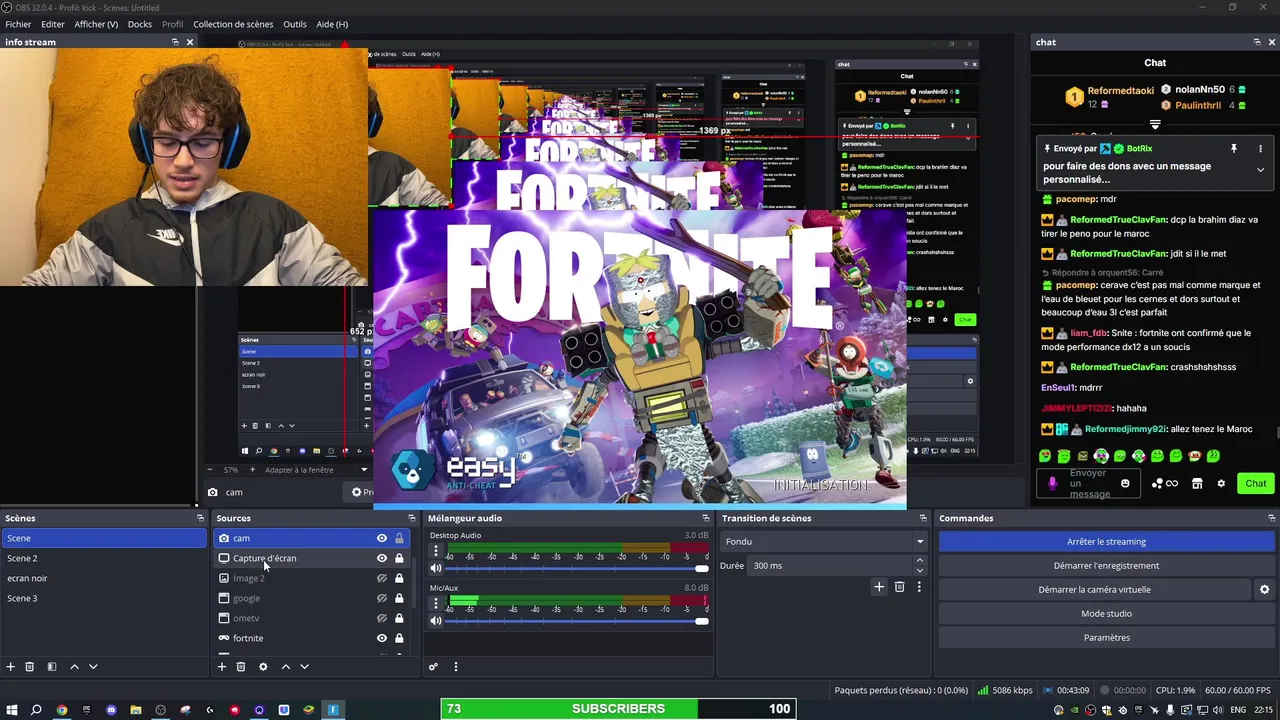Hide the Capture d'écran source
Image resolution: width=1280 pixels, height=720 pixels.
(x=381, y=558)
